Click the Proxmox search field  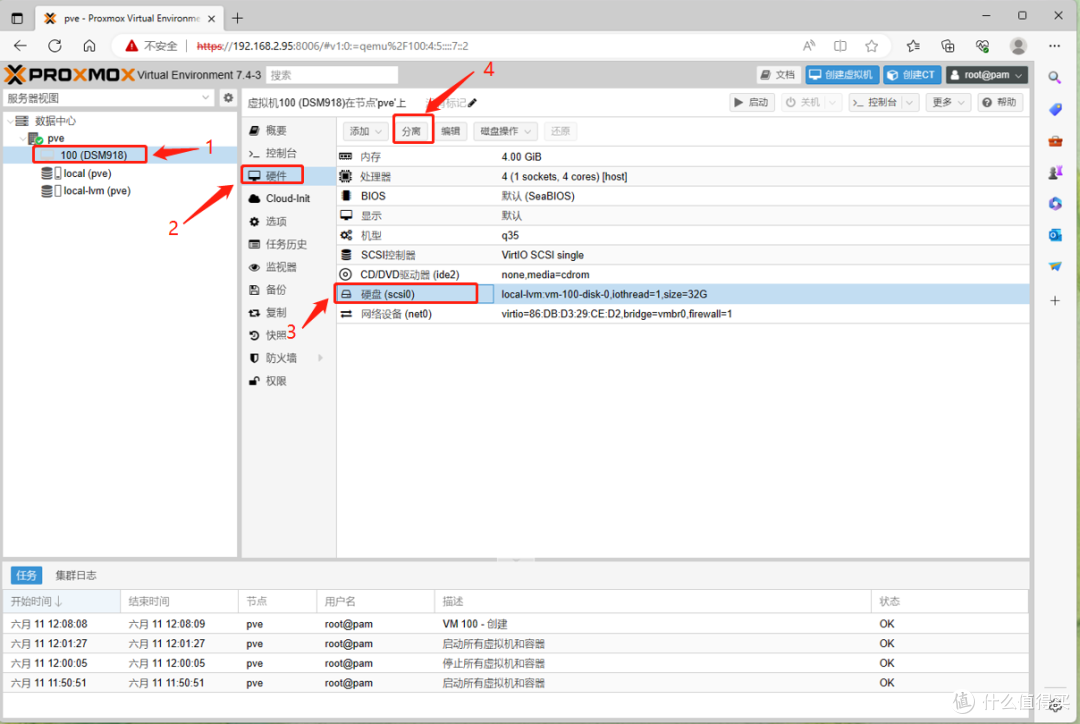click(333, 74)
